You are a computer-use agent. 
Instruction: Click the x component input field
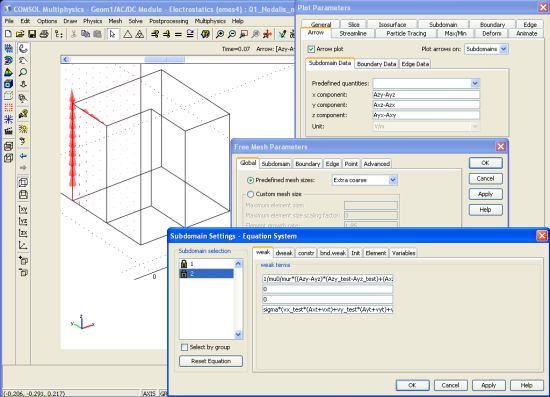click(x=426, y=95)
